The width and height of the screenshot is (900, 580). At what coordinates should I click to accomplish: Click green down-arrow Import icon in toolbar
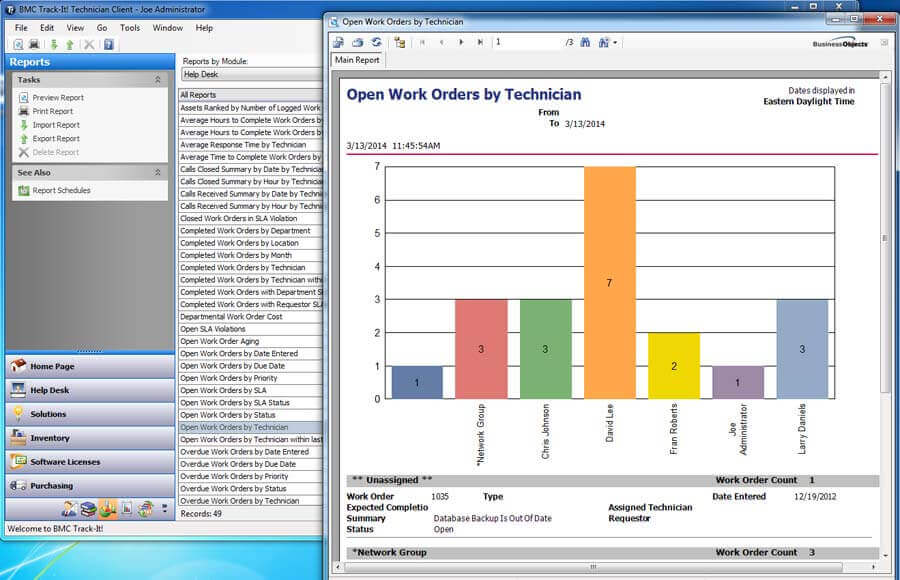click(x=54, y=44)
